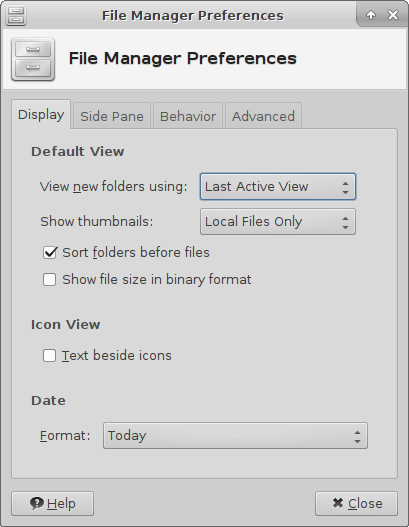
Task: Select the Display tab
Action: 41,115
